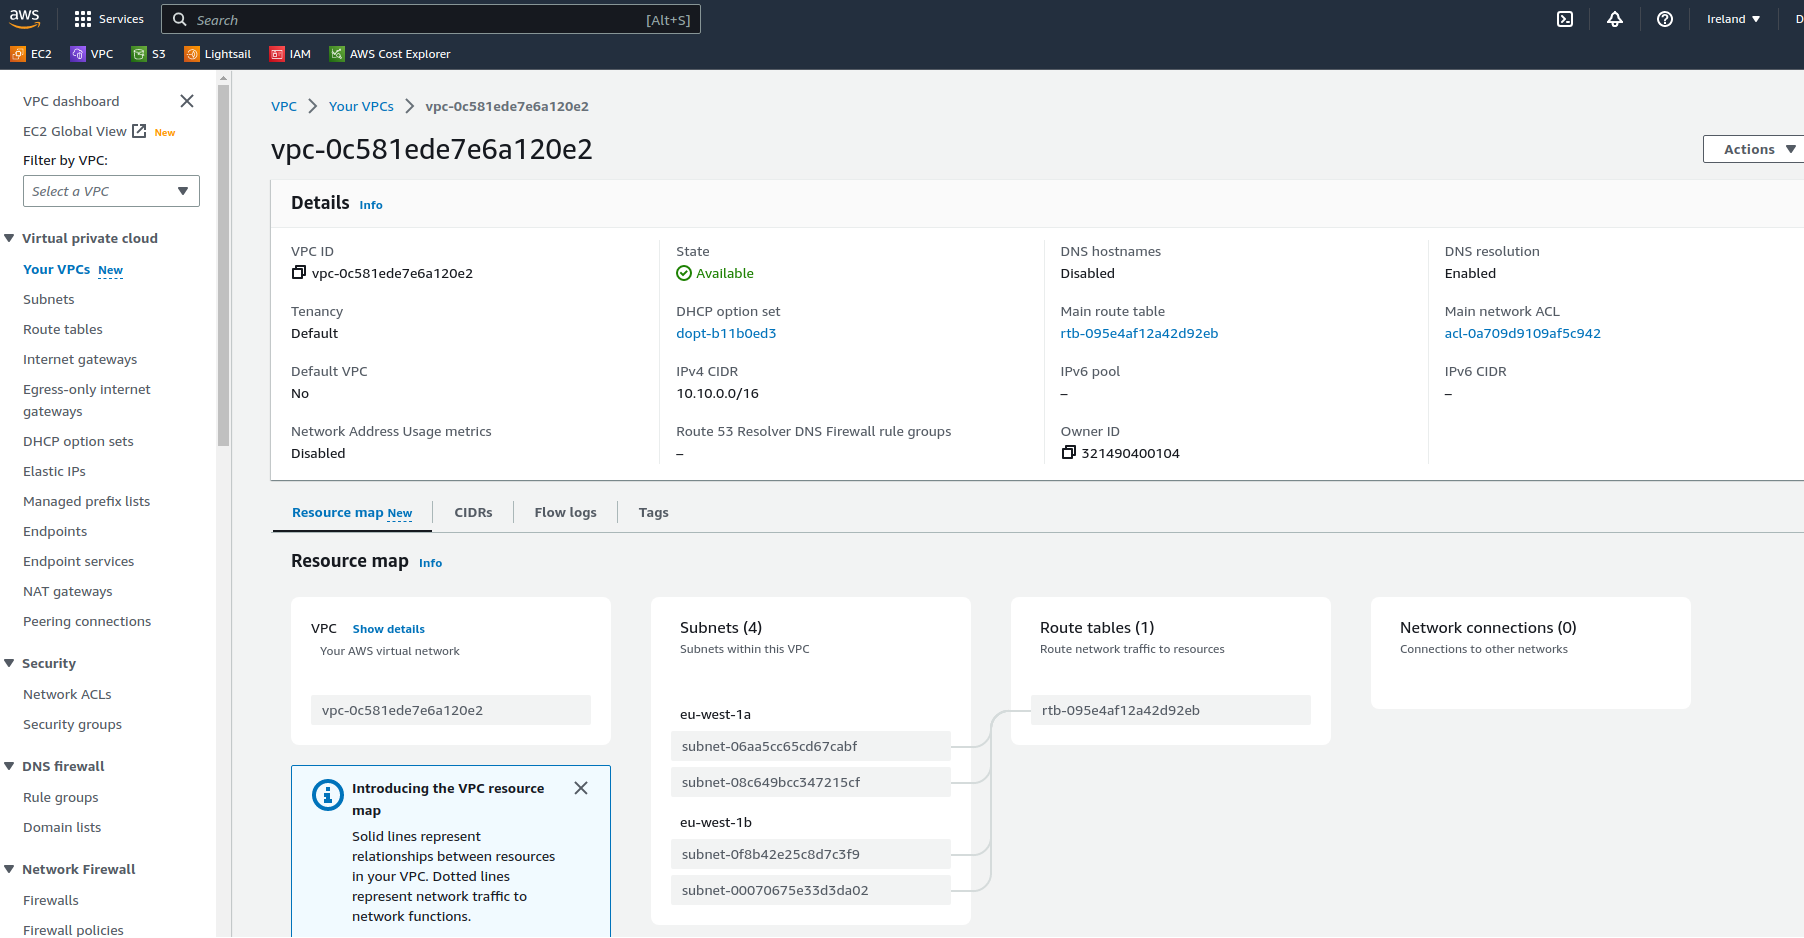Go to Security groups in sidebar

click(72, 724)
